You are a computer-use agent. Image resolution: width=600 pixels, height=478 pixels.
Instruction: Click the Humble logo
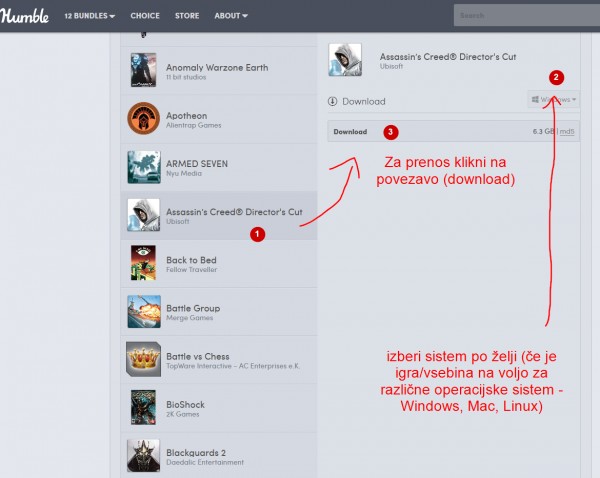(24, 16)
